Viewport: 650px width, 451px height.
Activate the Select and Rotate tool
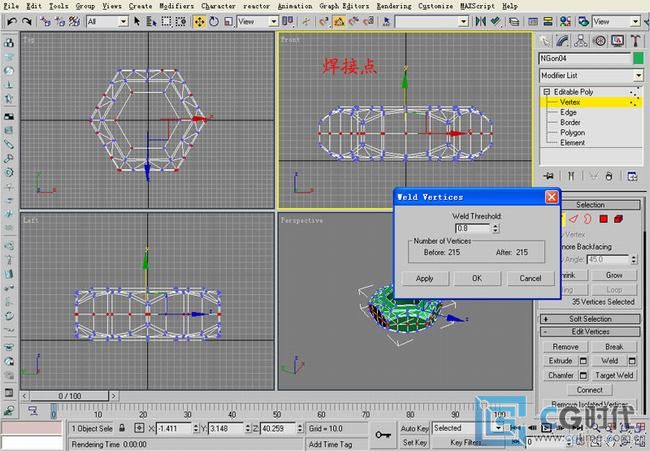tap(214, 21)
